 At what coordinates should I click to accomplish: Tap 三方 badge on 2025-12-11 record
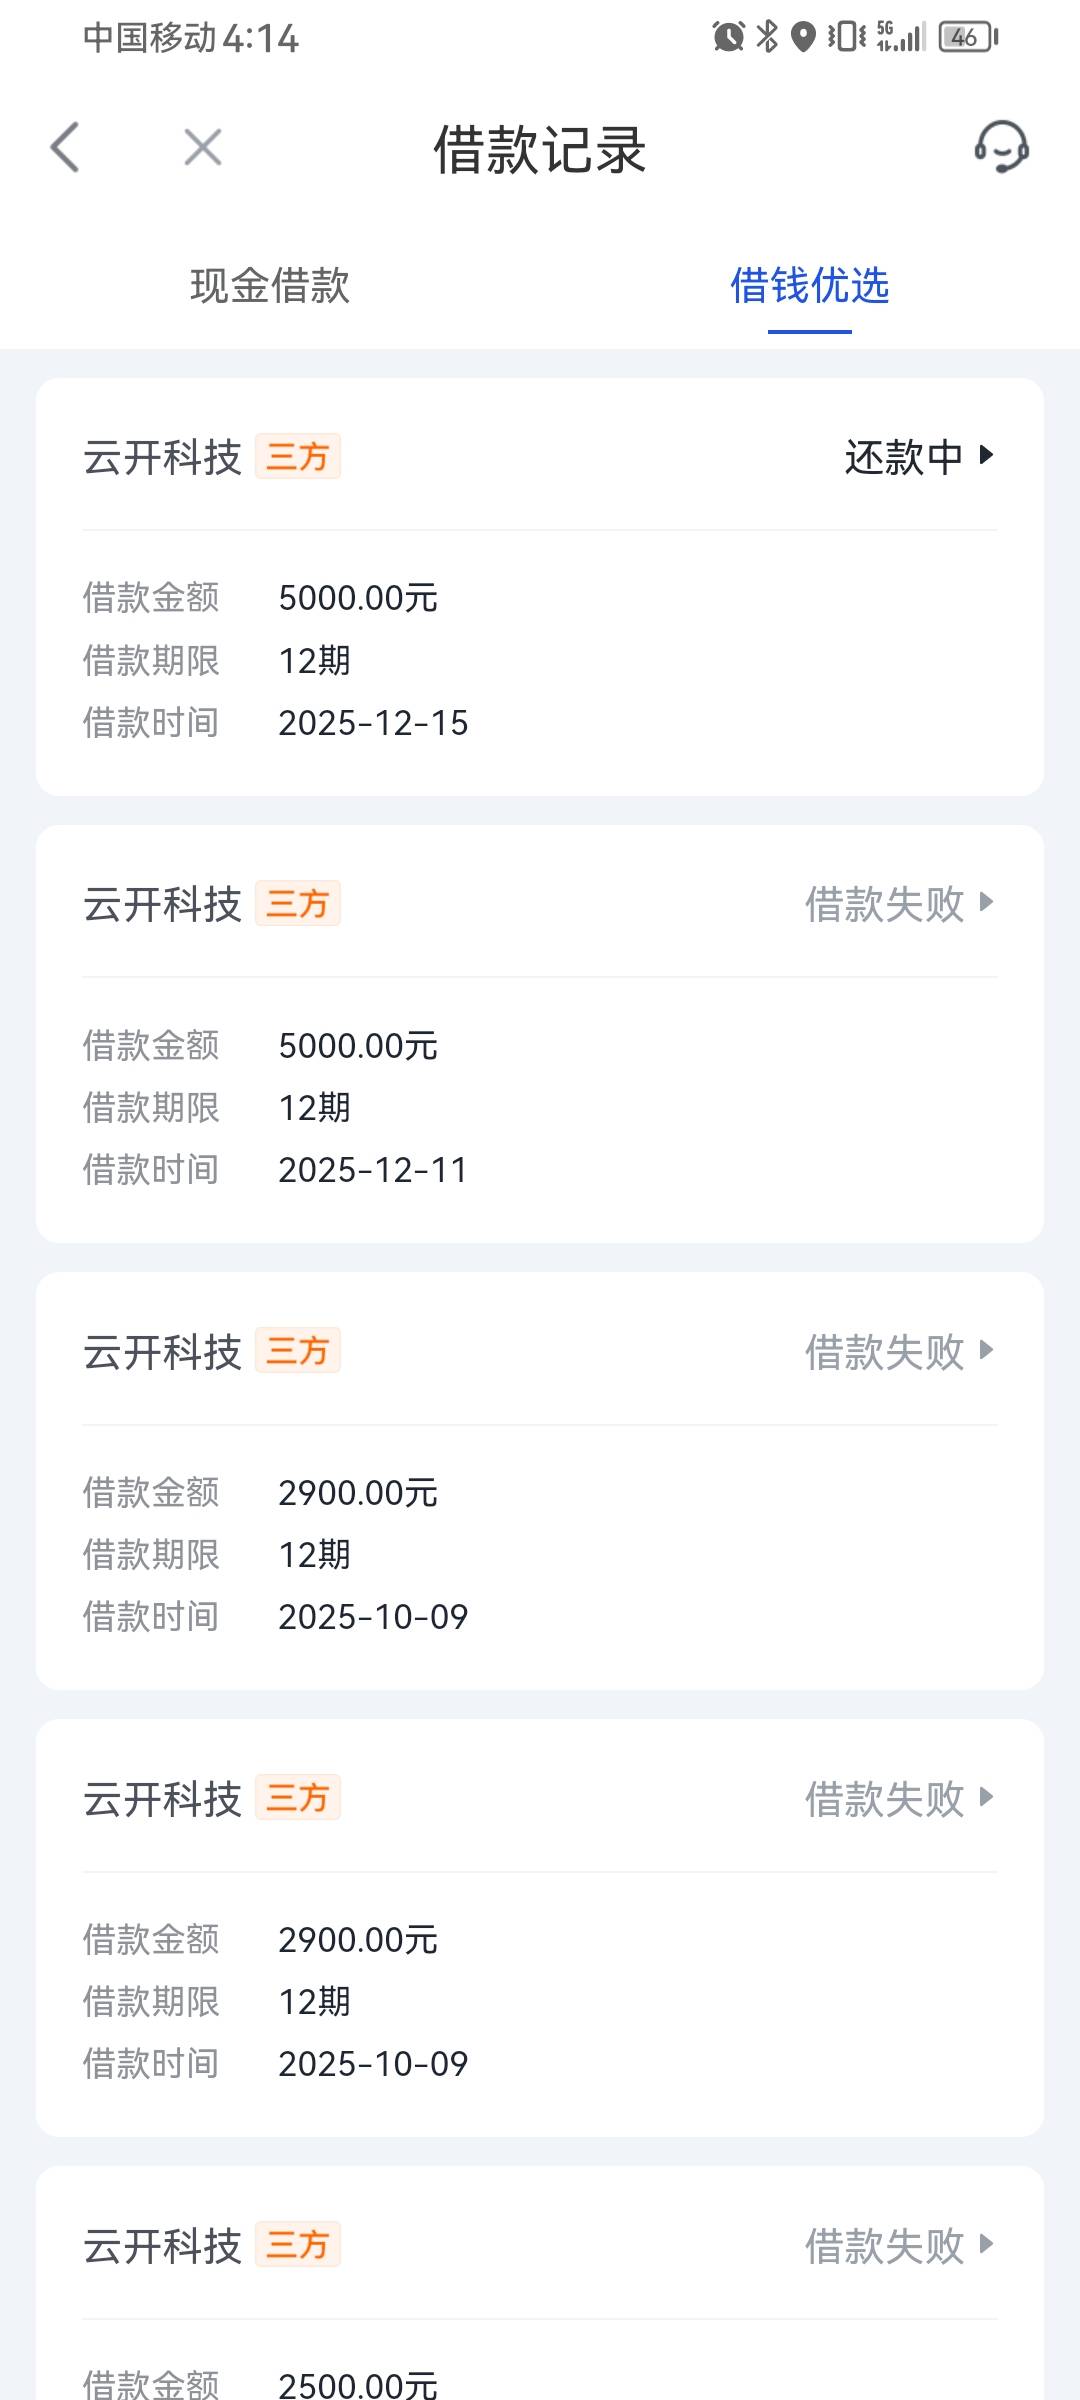[x=298, y=904]
